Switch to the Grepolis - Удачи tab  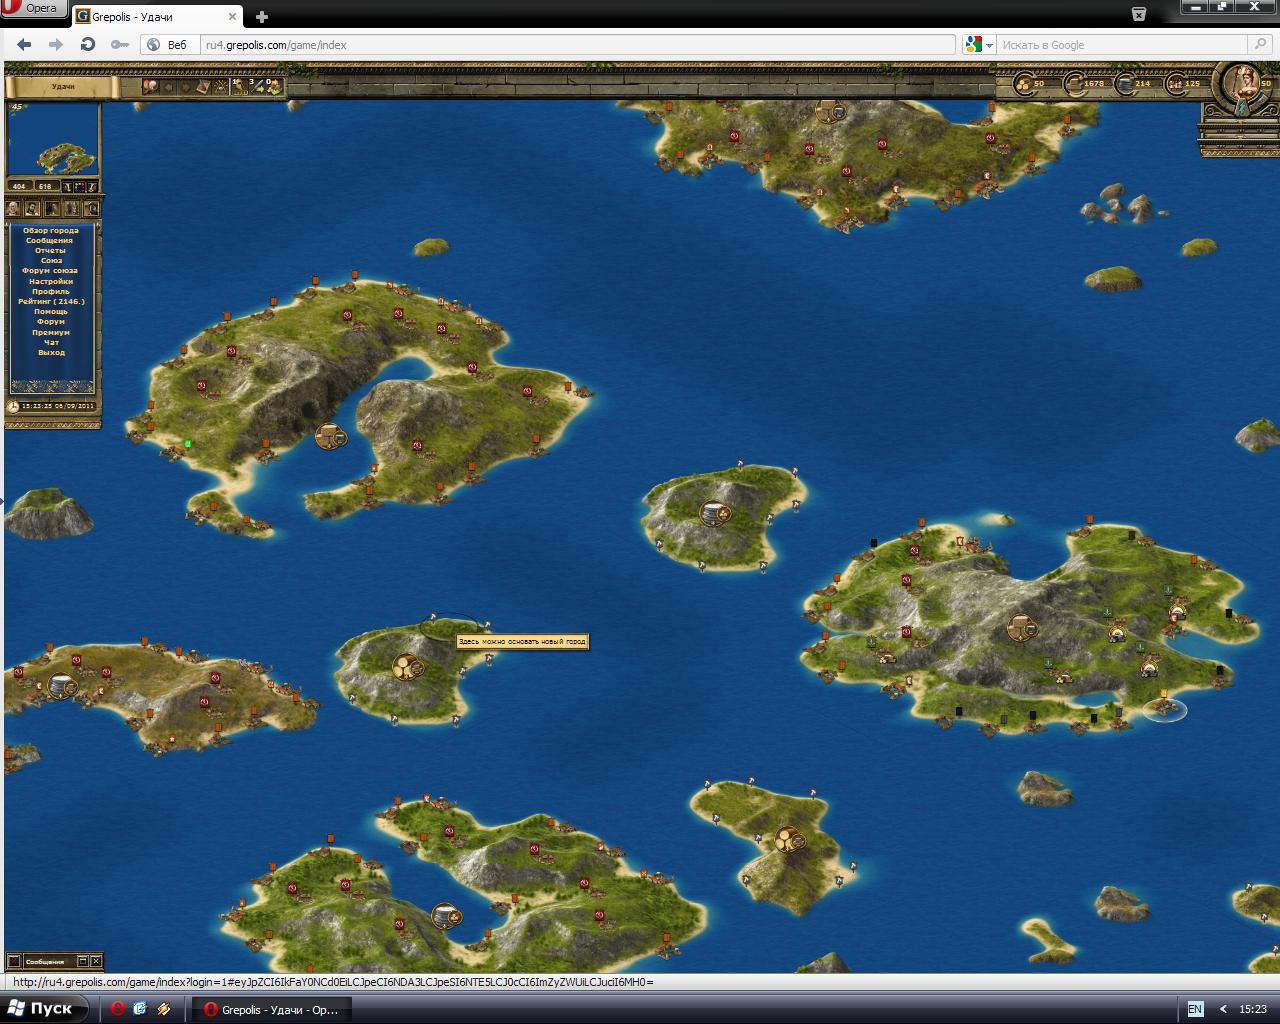click(156, 16)
